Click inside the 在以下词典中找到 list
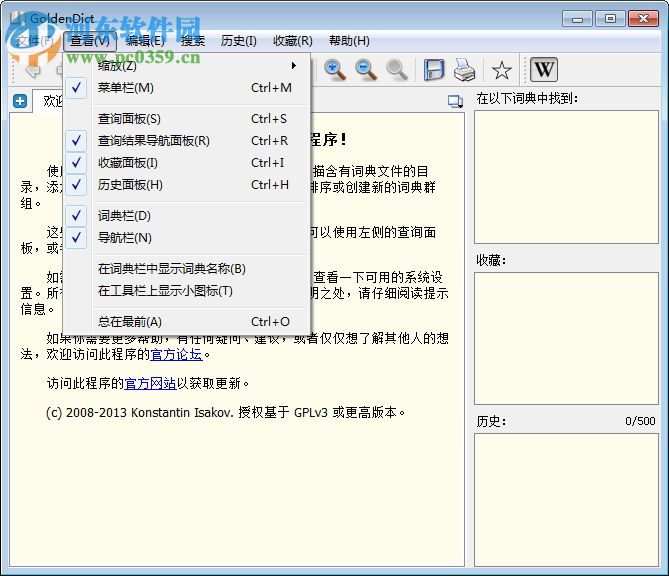 (x=566, y=177)
